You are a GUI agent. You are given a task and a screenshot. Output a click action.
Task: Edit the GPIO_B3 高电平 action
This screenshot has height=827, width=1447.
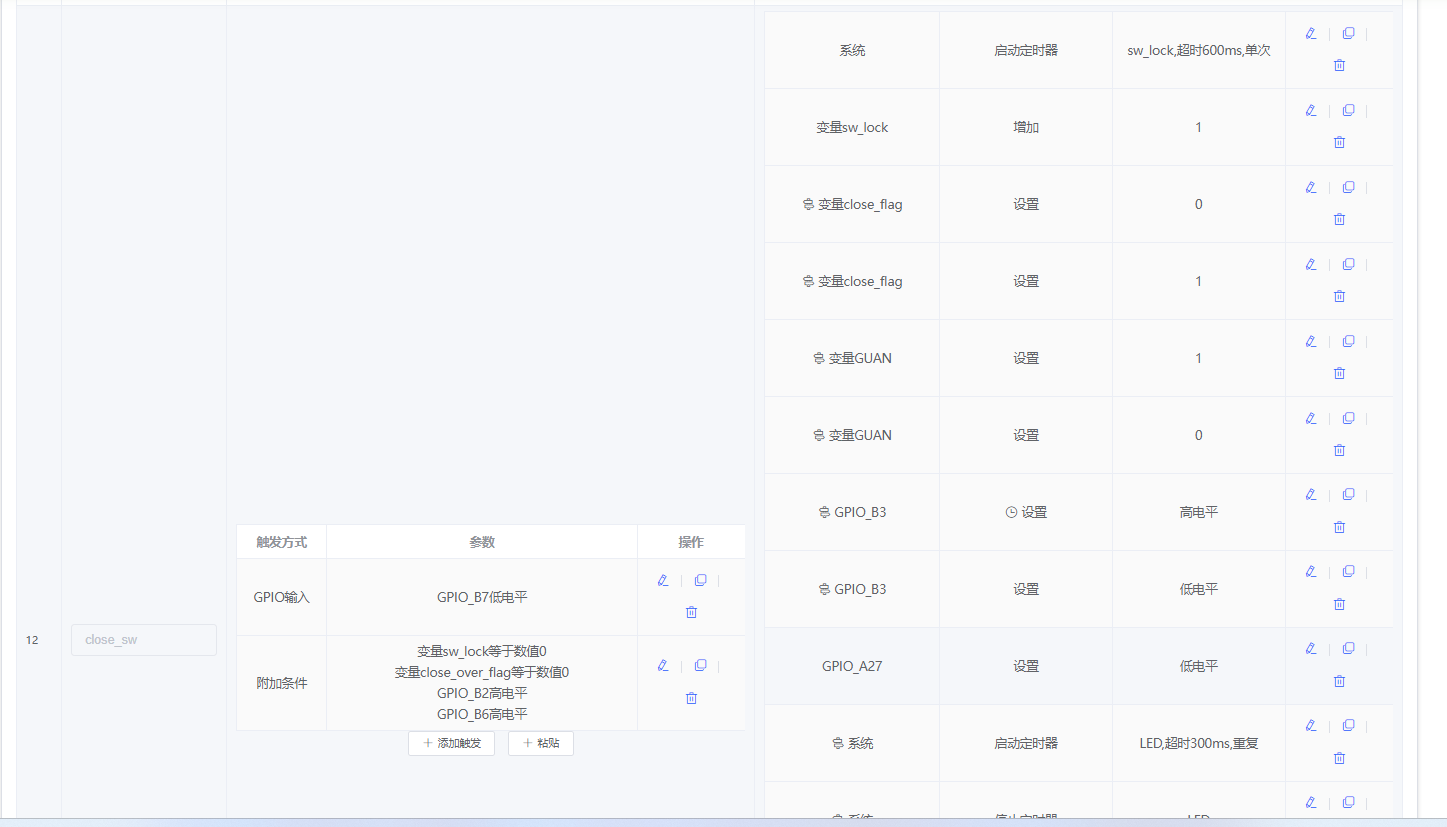1310,495
